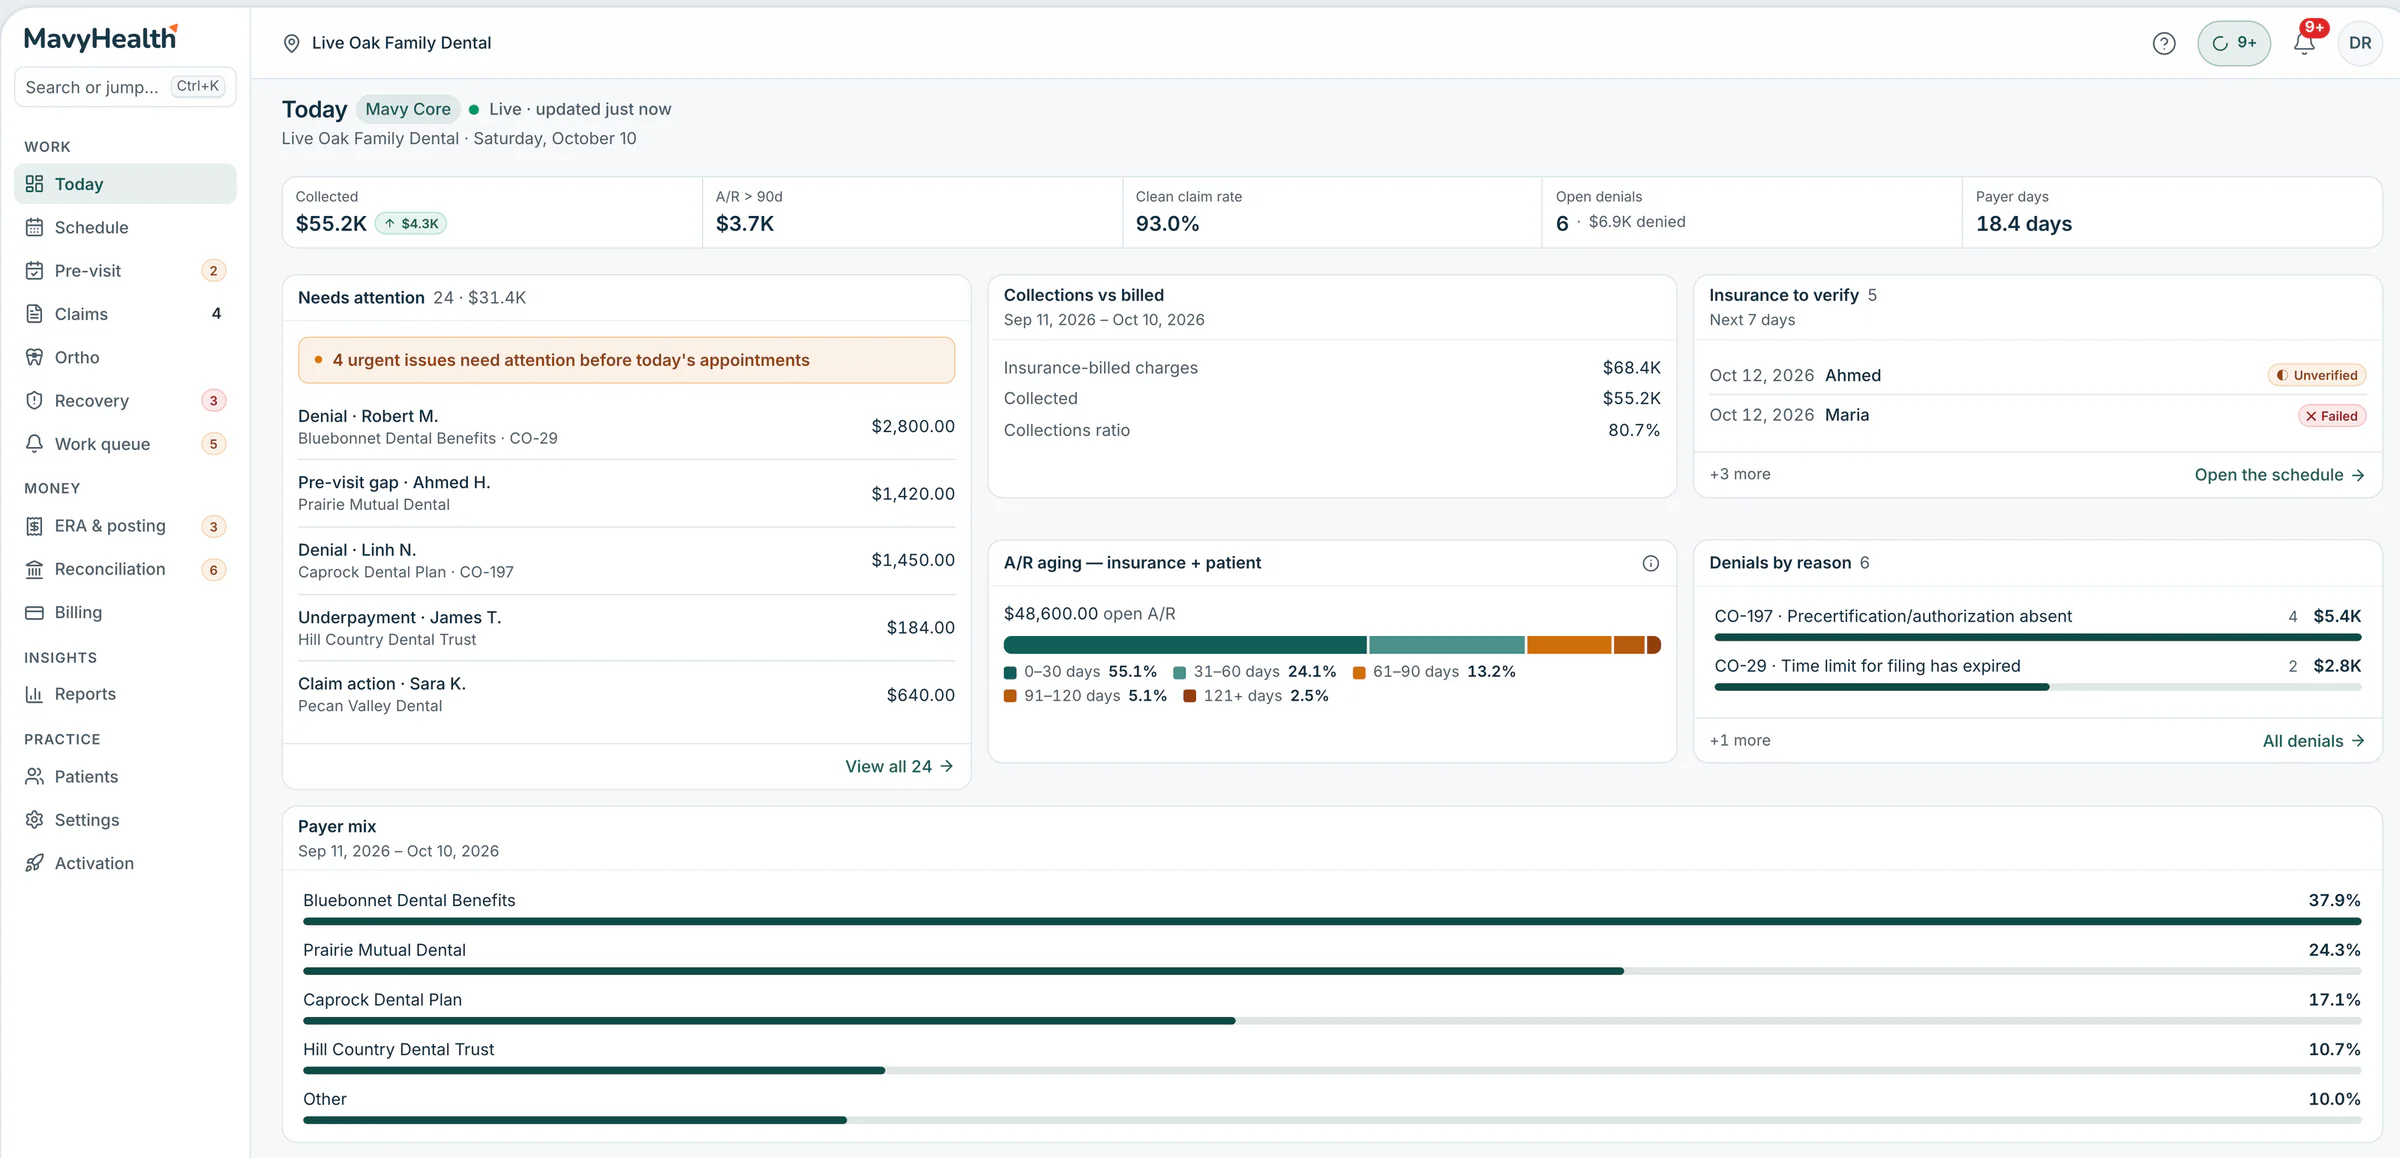Click the location pin icon beside Live Oak
Viewport: 2400px width, 1158px height.
(x=292, y=43)
